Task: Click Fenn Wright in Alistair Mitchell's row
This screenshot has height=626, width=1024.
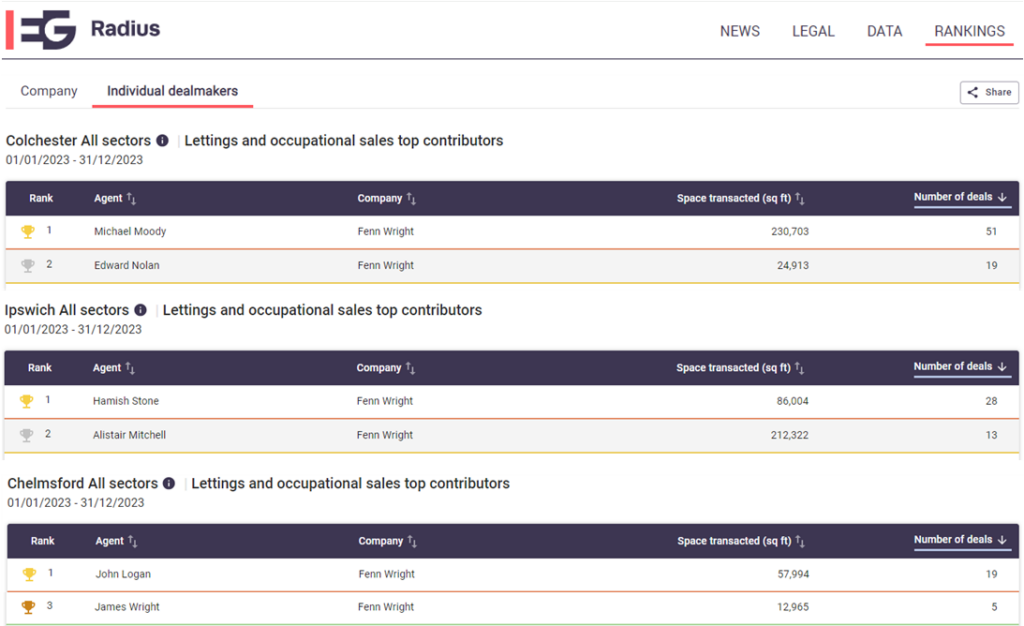Action: coord(385,435)
